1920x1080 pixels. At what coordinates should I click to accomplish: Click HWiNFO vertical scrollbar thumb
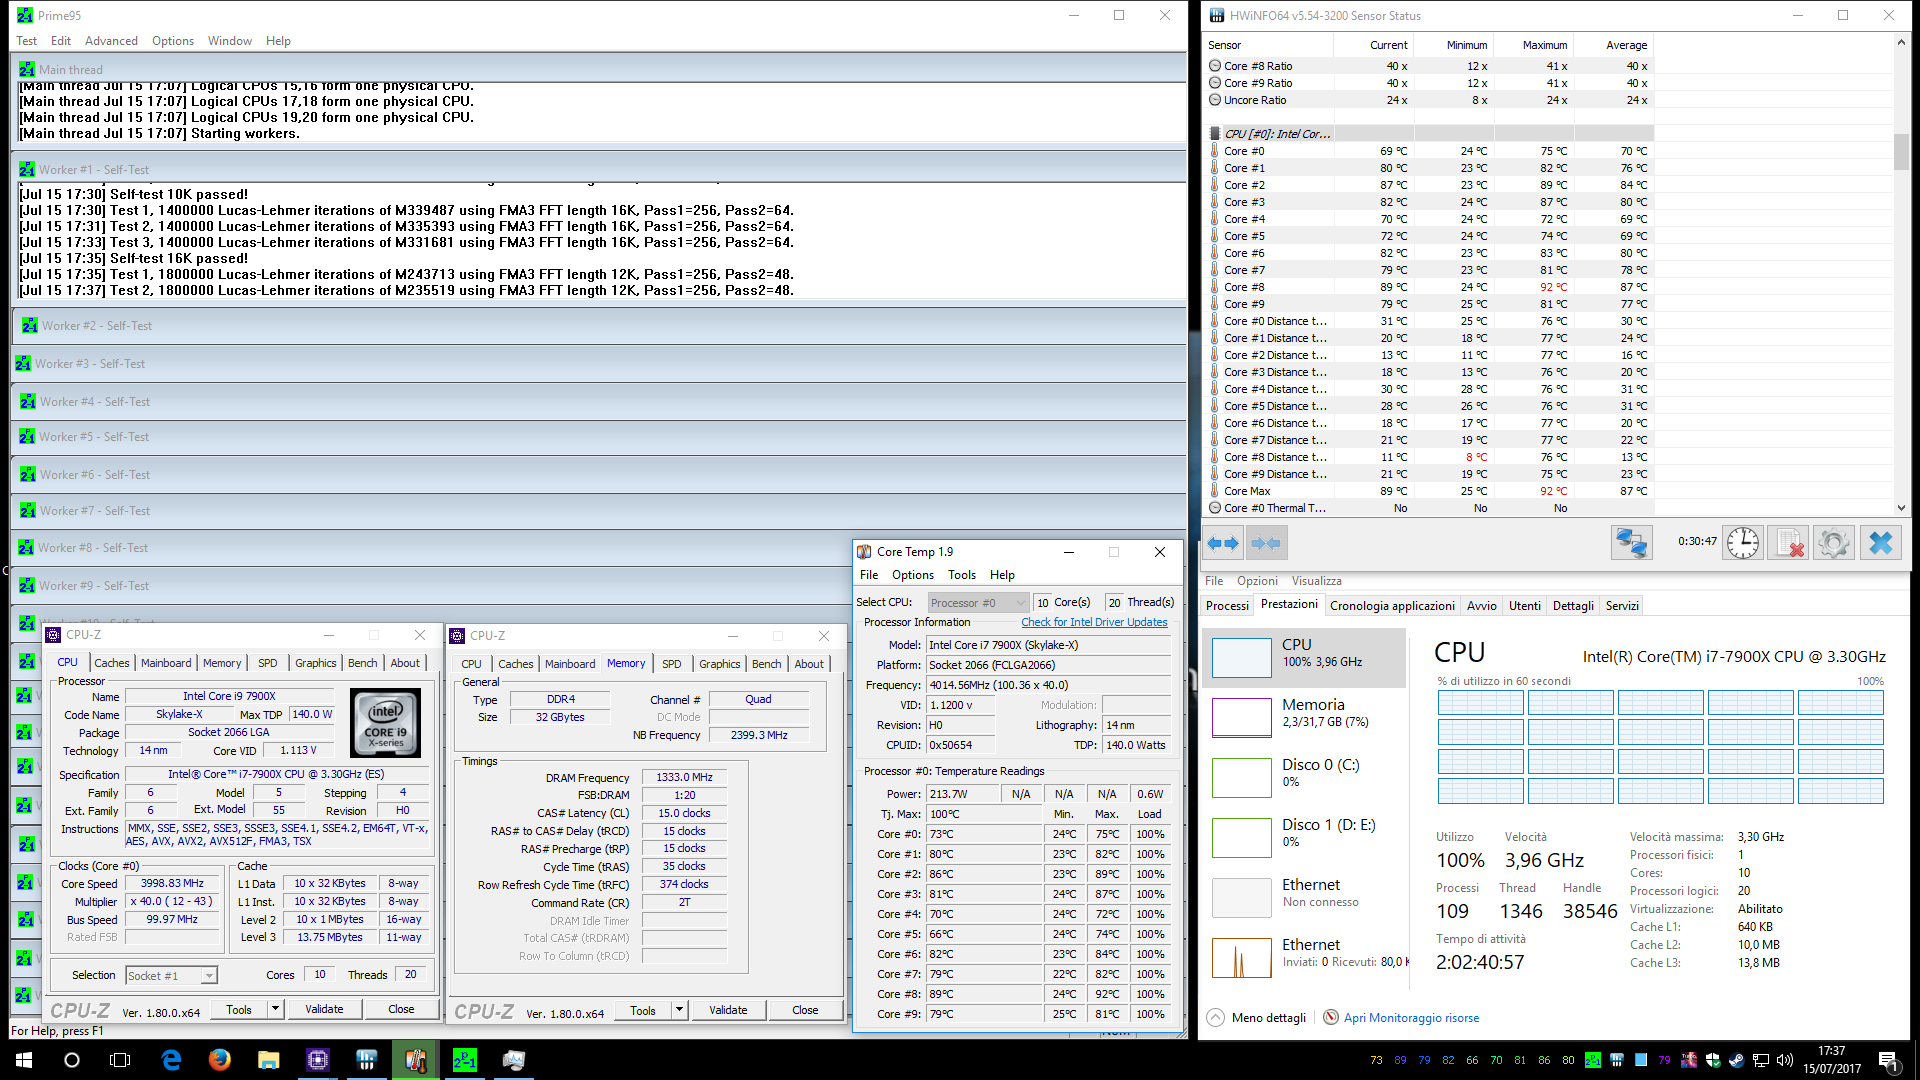click(x=1901, y=151)
